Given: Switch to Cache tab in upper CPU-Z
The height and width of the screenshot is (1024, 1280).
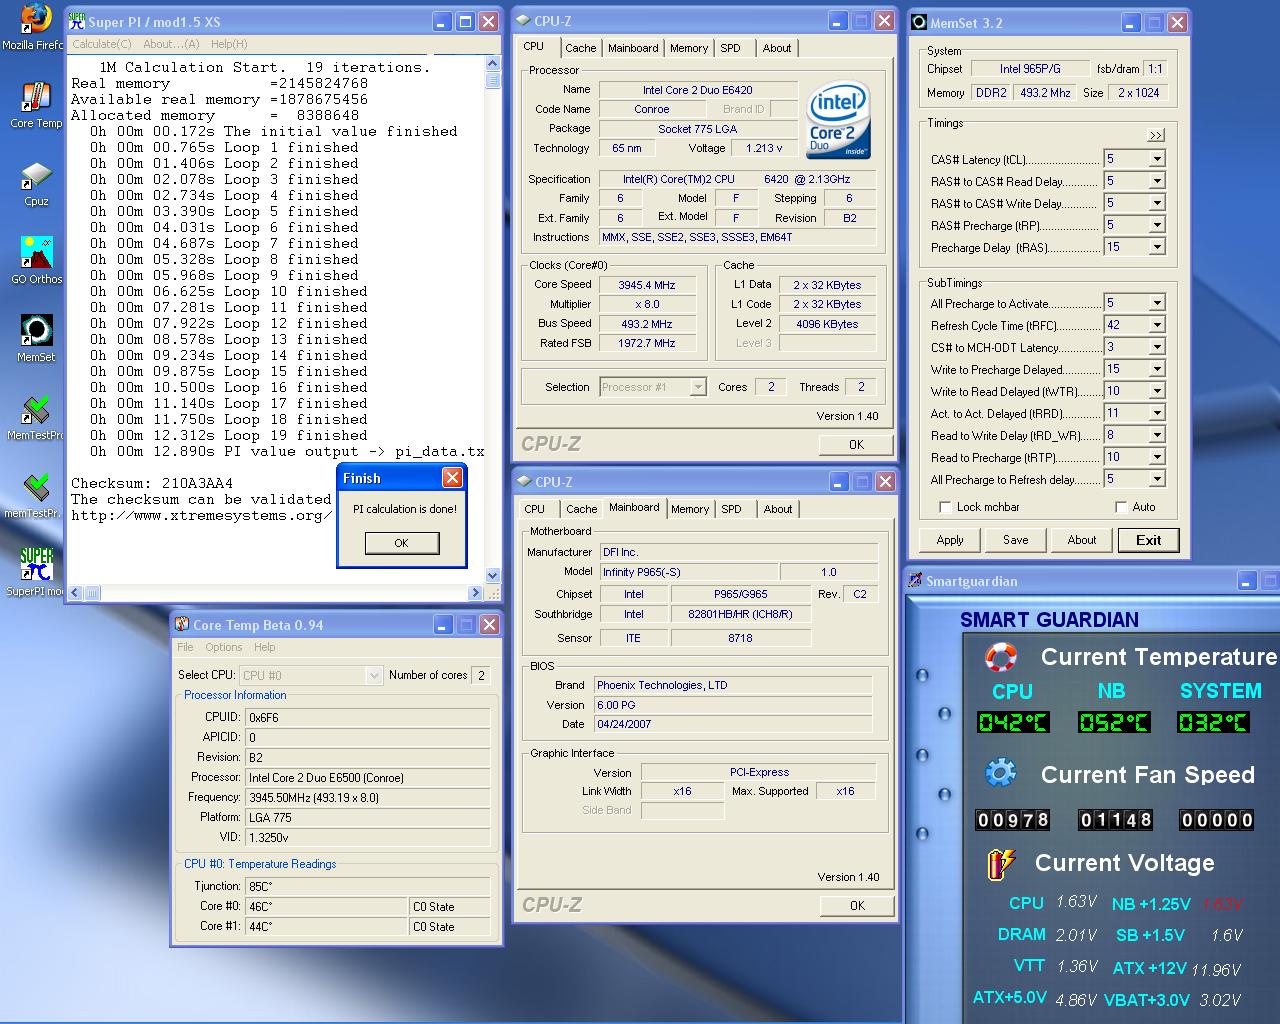Looking at the screenshot, I should (580, 48).
